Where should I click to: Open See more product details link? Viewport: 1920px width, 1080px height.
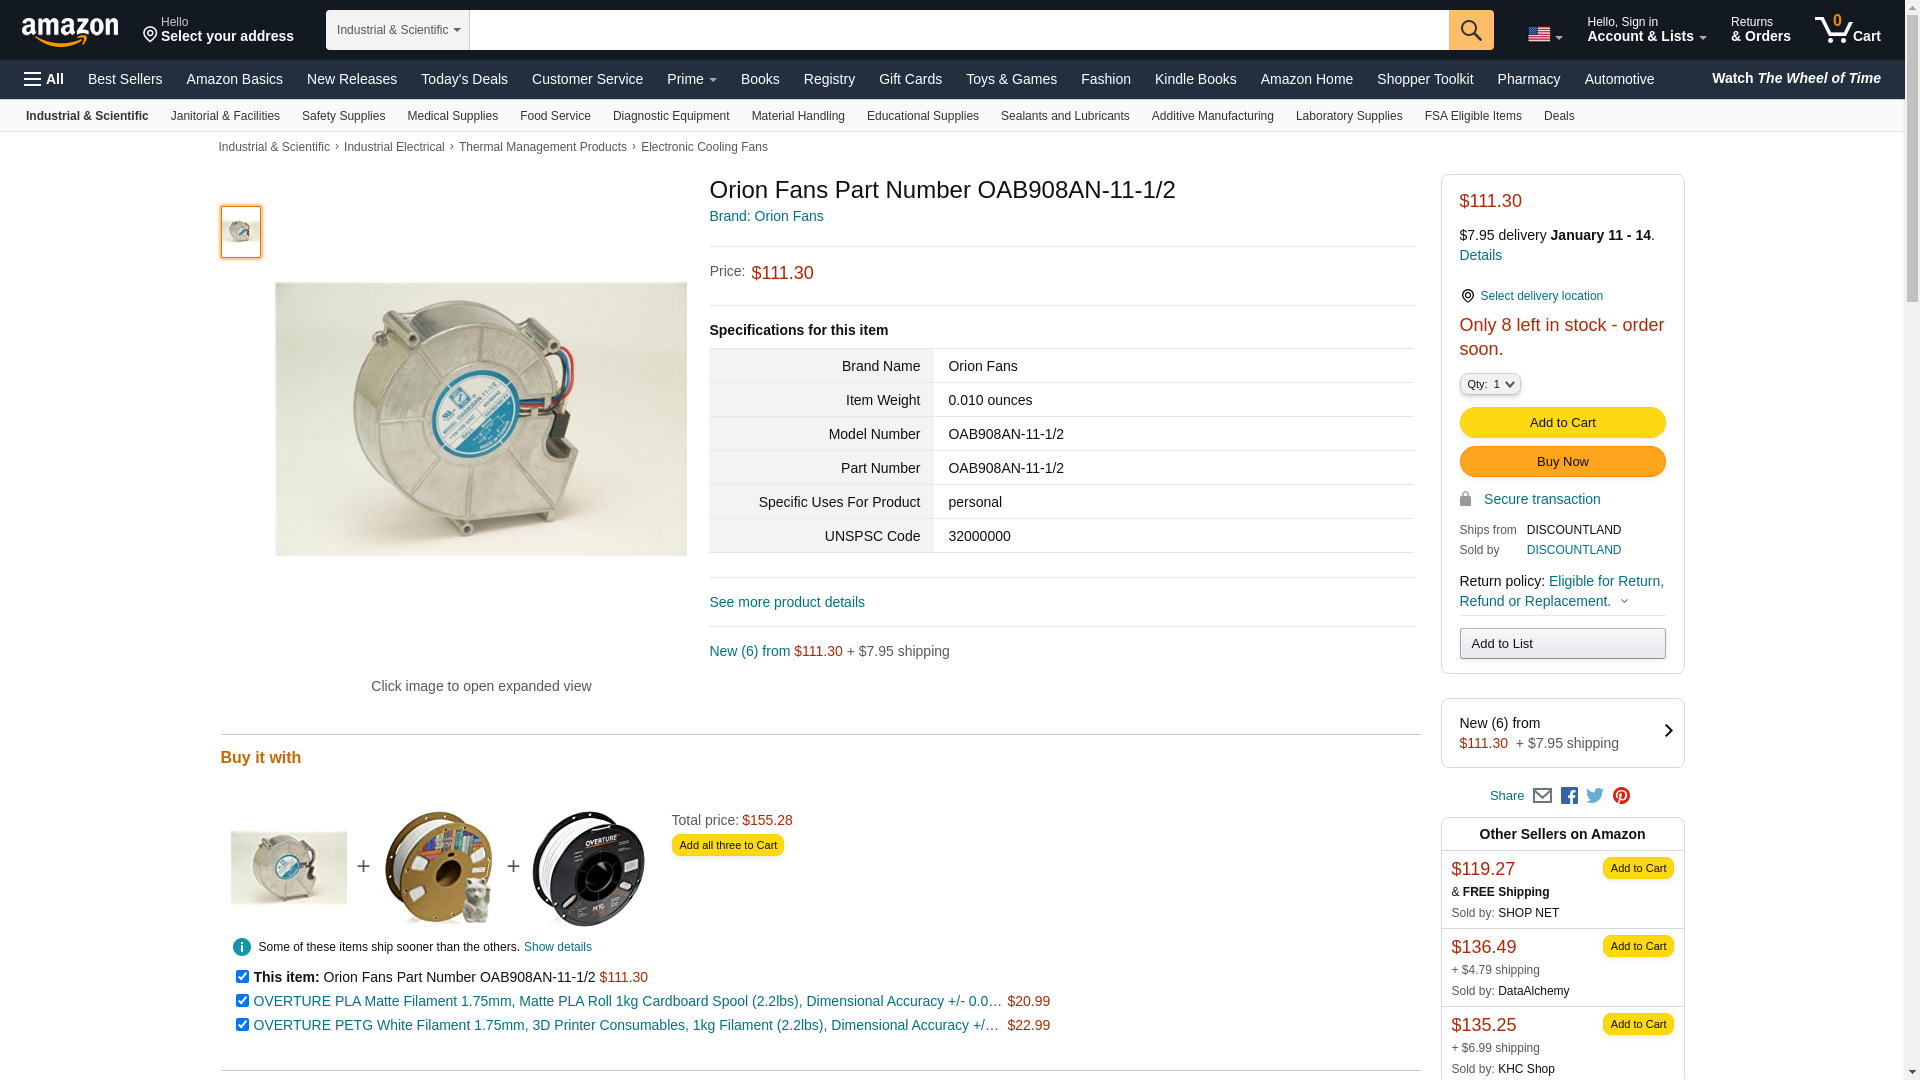click(x=787, y=602)
